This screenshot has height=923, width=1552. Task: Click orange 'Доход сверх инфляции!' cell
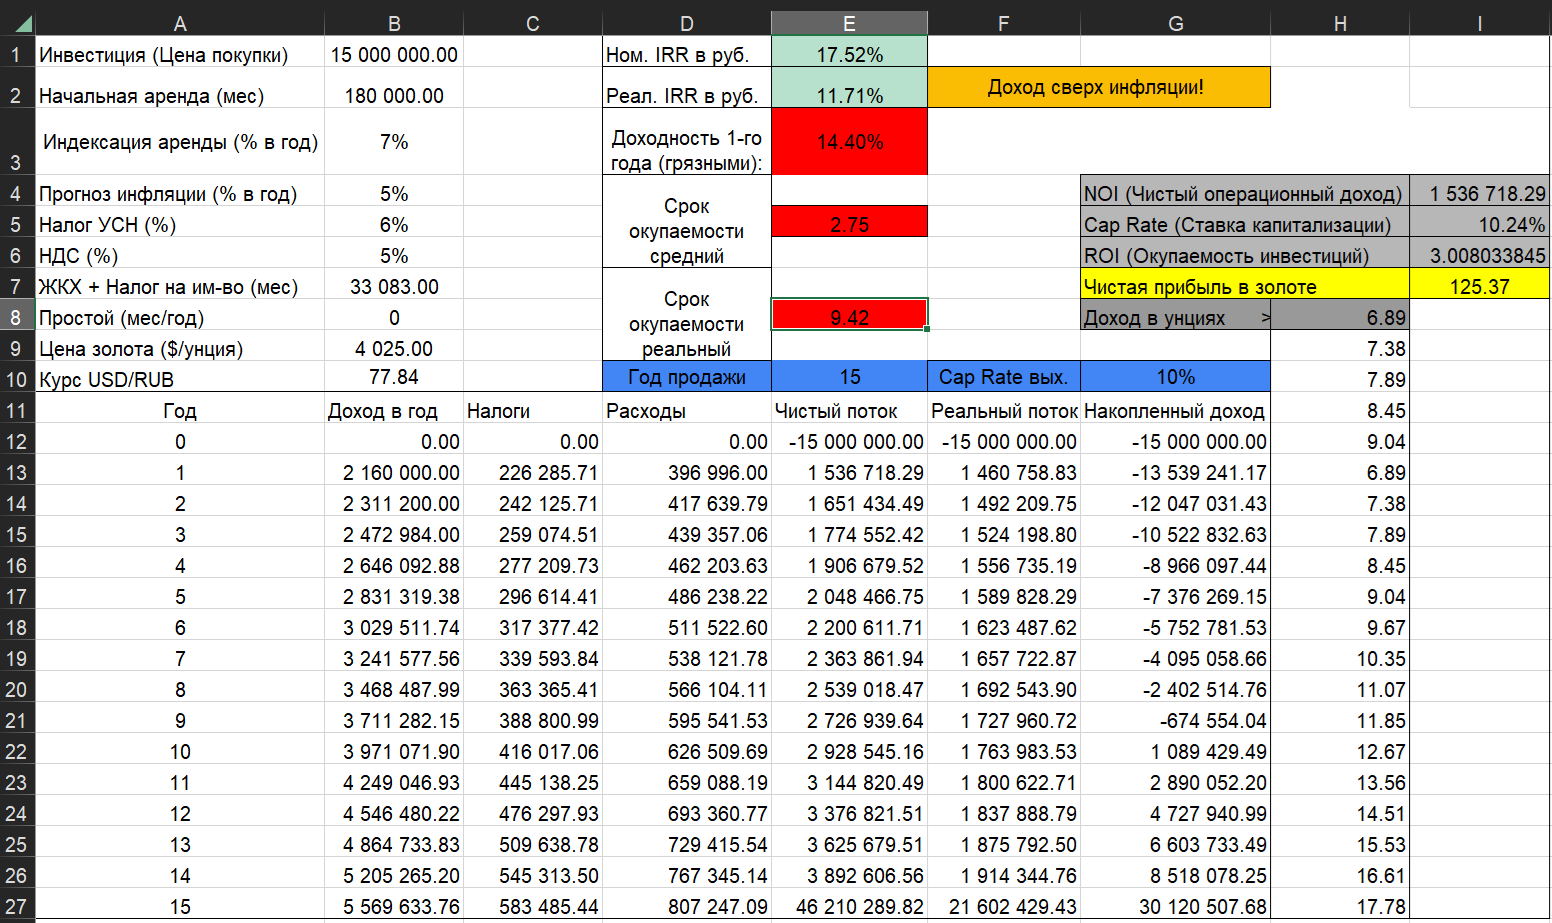(1099, 87)
